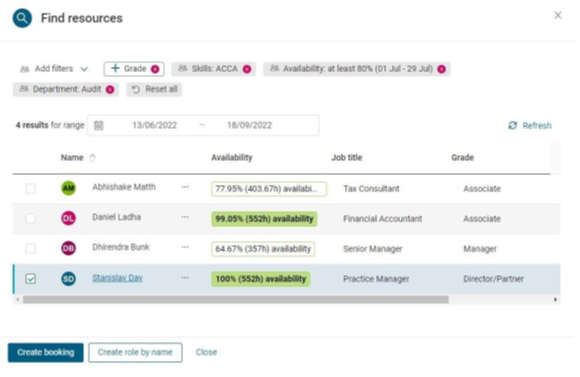Tick the checkbox for Abhishake Matth
This screenshot has width=580, height=377.
31,189
